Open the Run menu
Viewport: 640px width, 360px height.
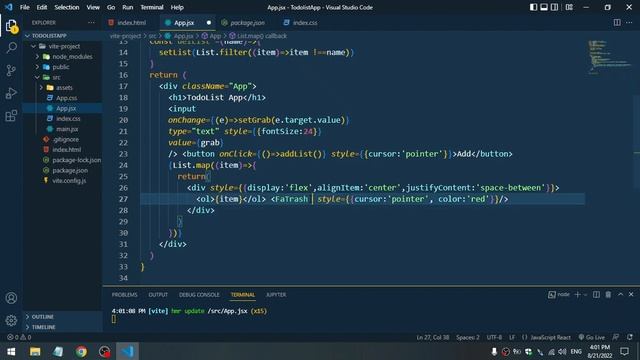pos(127,7)
